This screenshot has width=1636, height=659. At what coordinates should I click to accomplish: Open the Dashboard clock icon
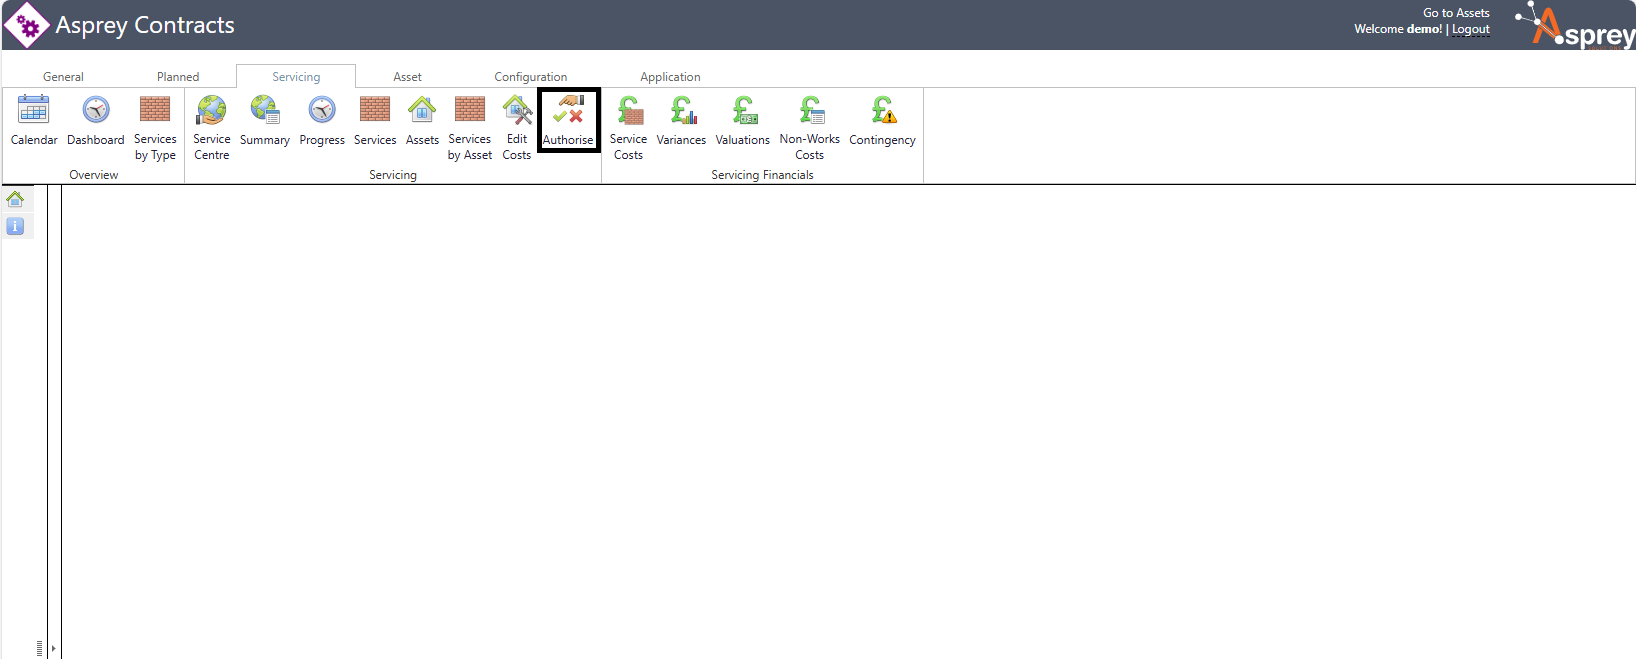[96, 110]
